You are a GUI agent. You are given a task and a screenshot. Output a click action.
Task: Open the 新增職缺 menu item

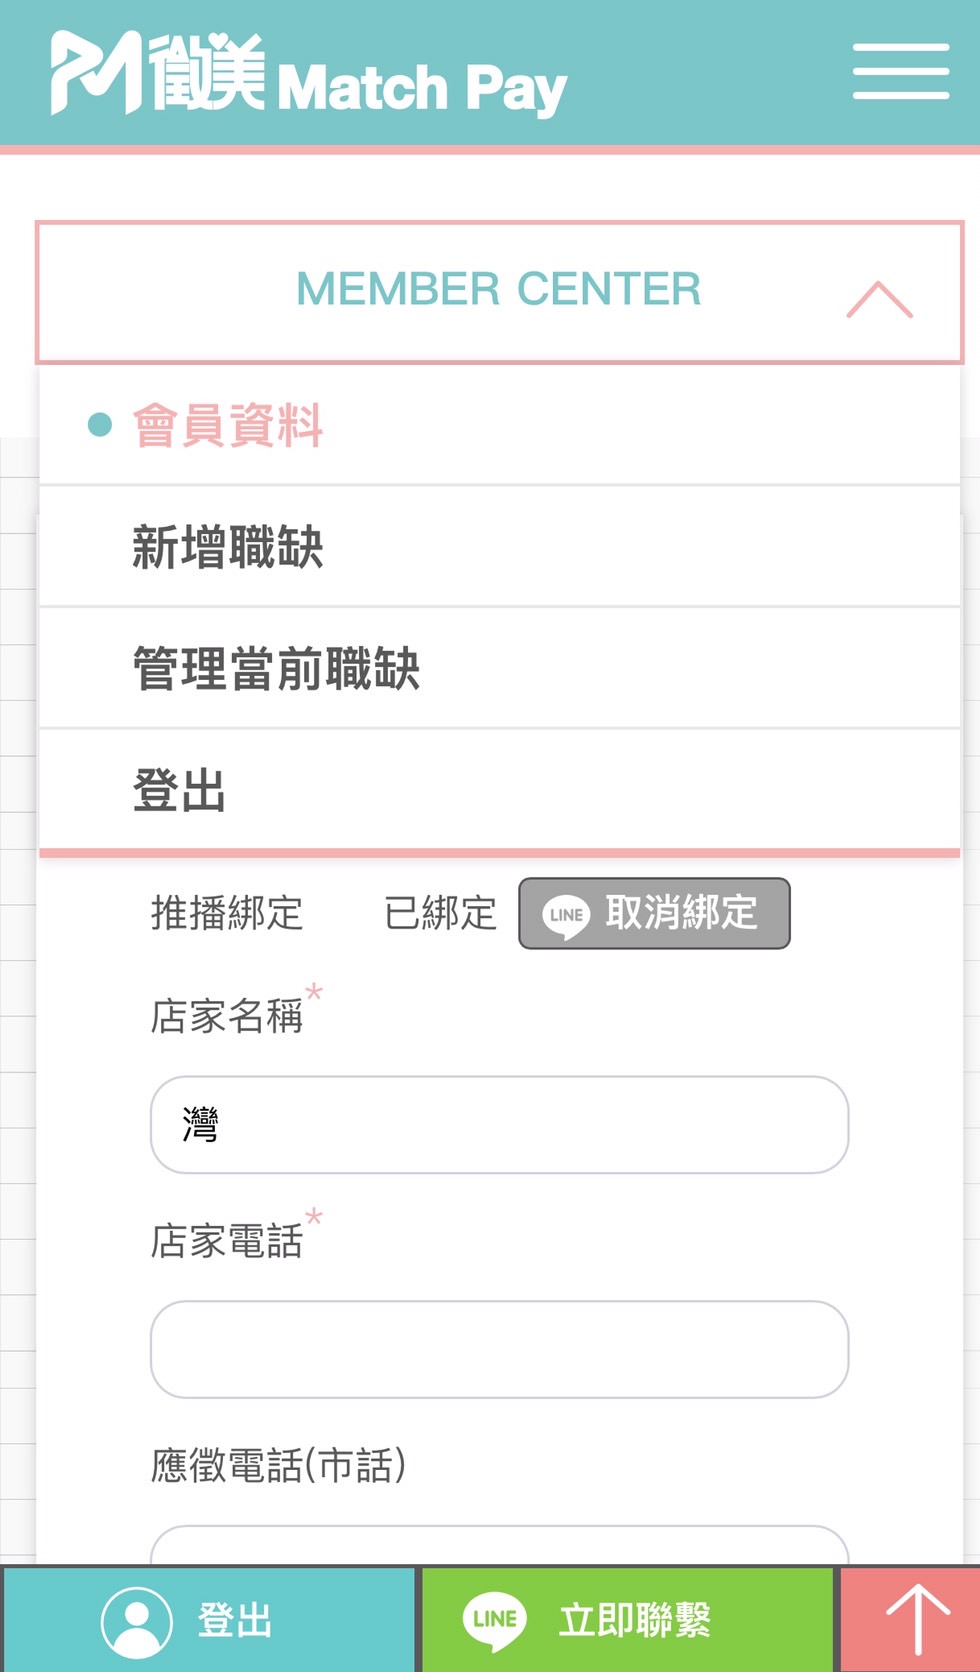tap(228, 547)
